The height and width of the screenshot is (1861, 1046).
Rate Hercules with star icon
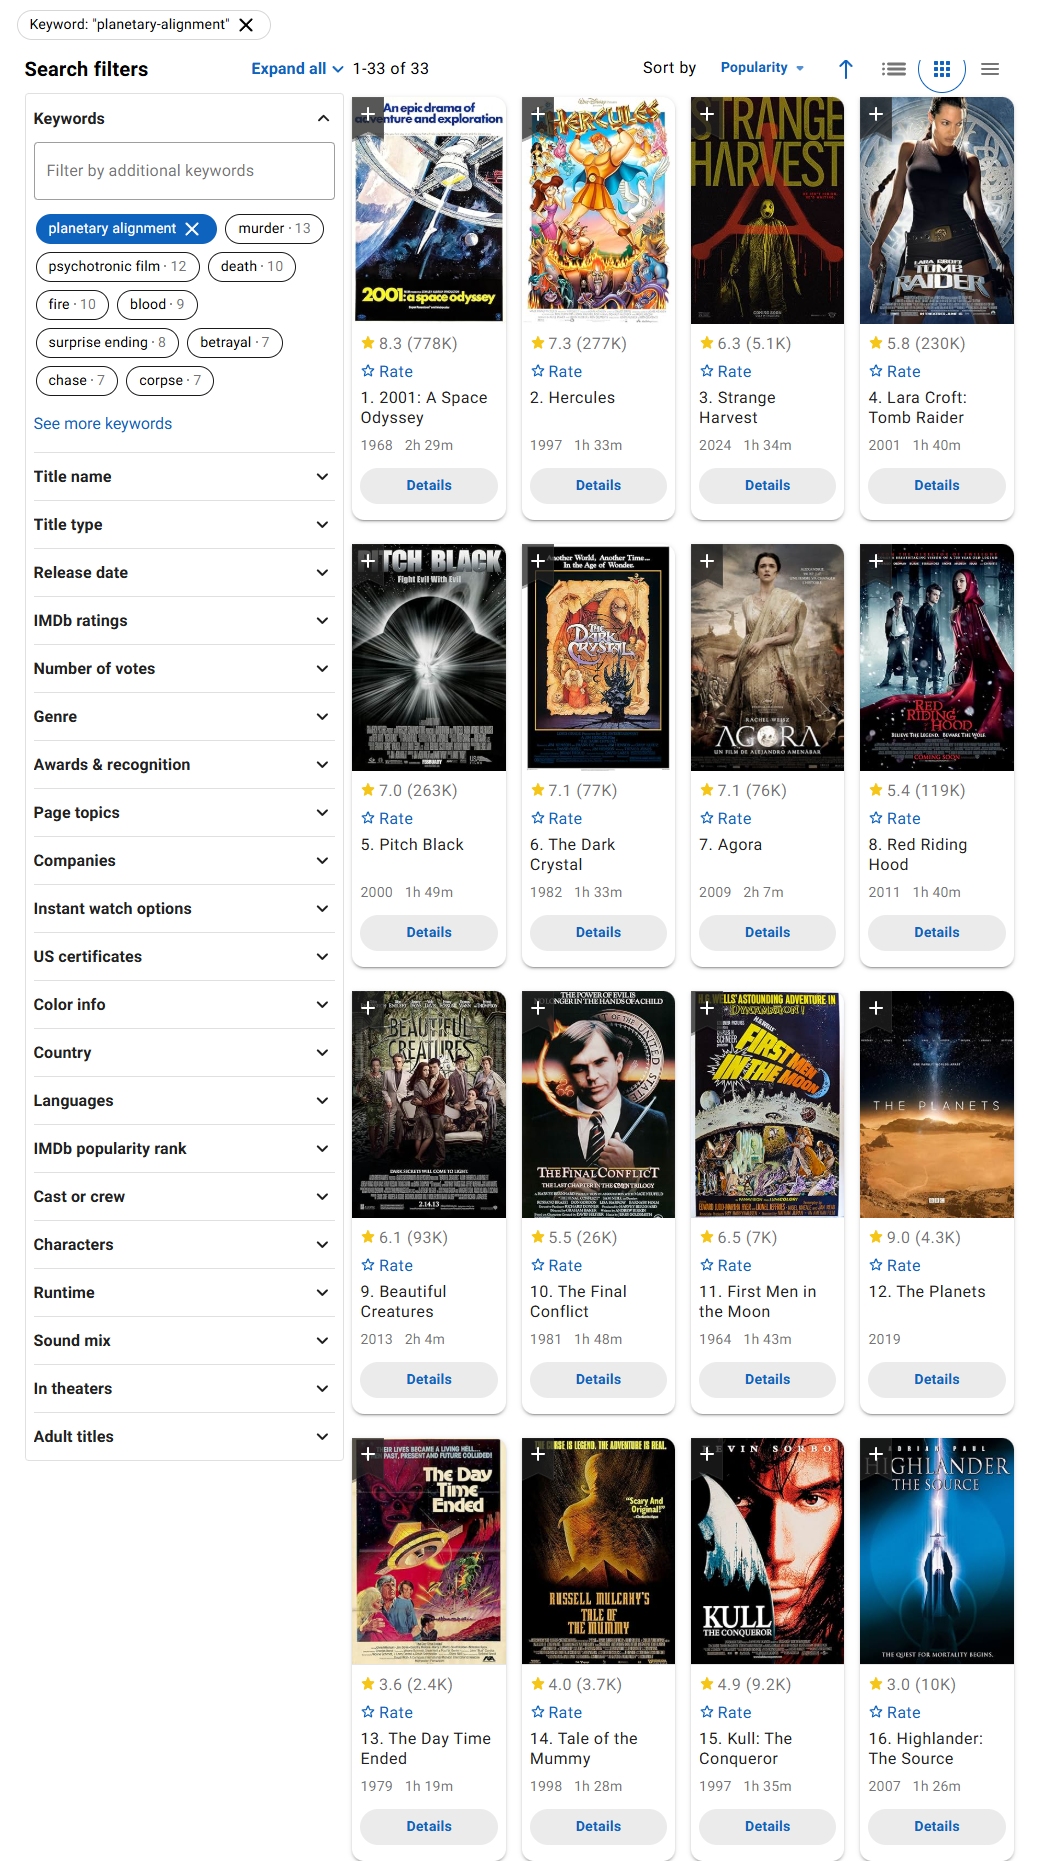[556, 371]
